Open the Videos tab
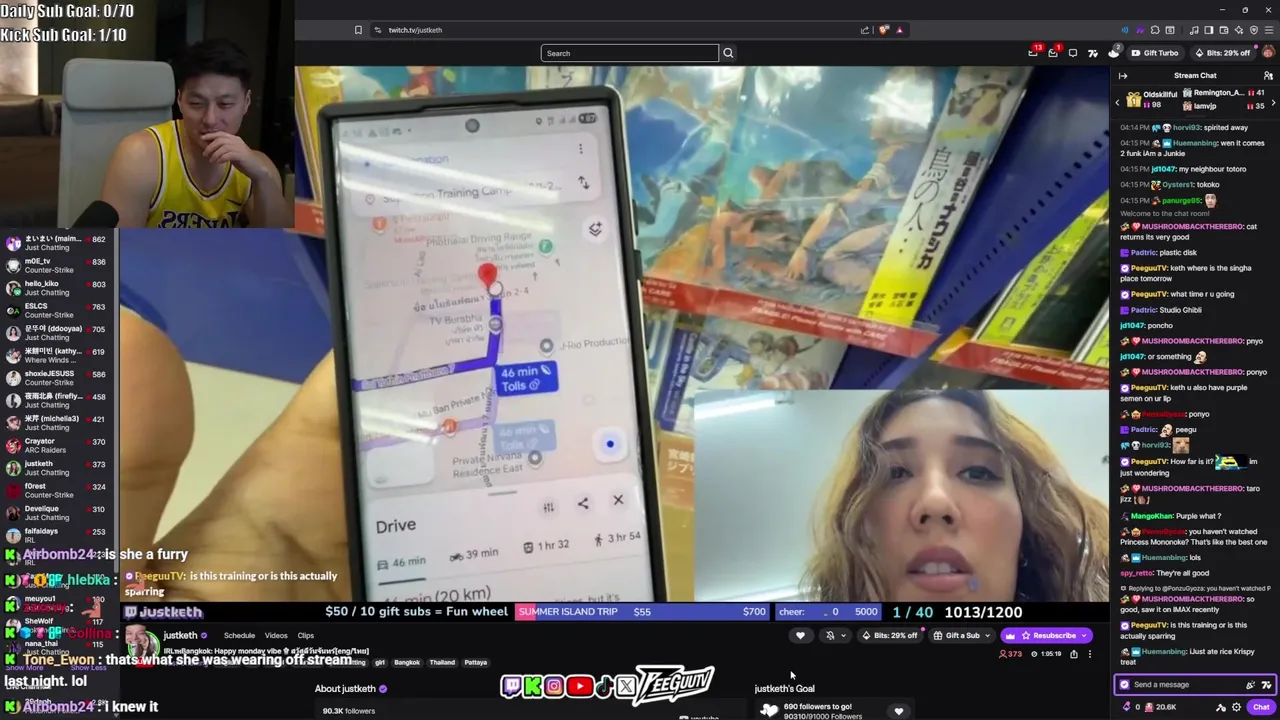The height and width of the screenshot is (720, 1280). point(276,636)
